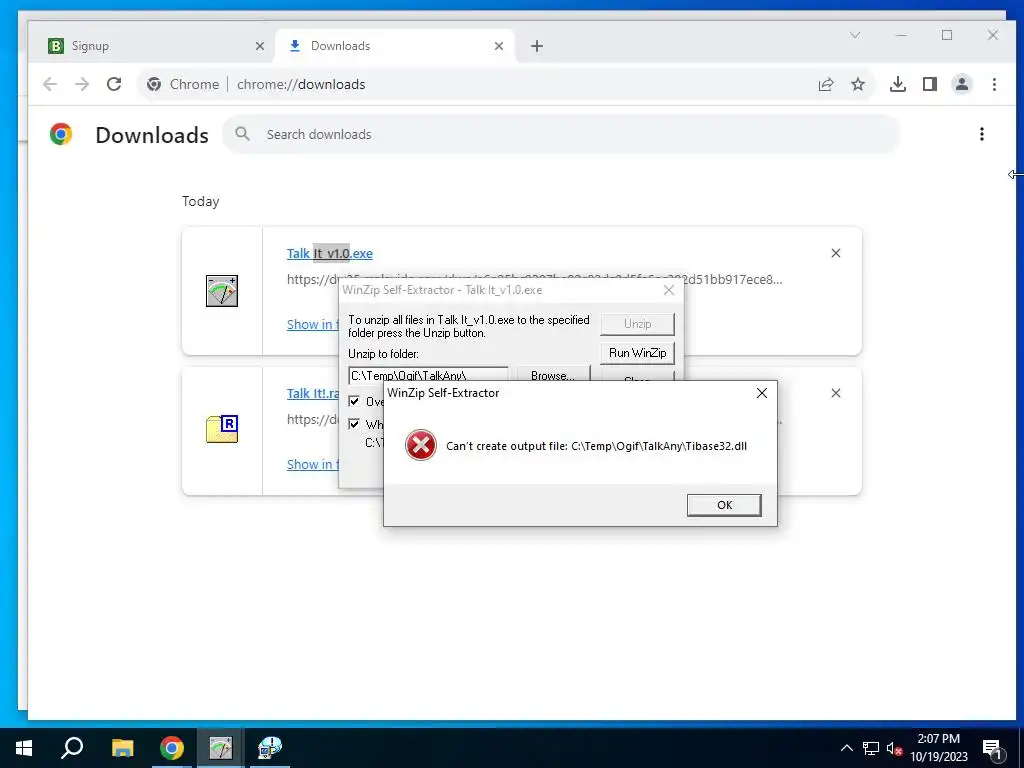Image resolution: width=1024 pixels, height=768 pixels.
Task: Open the Chrome three-dot menu
Action: (x=994, y=84)
